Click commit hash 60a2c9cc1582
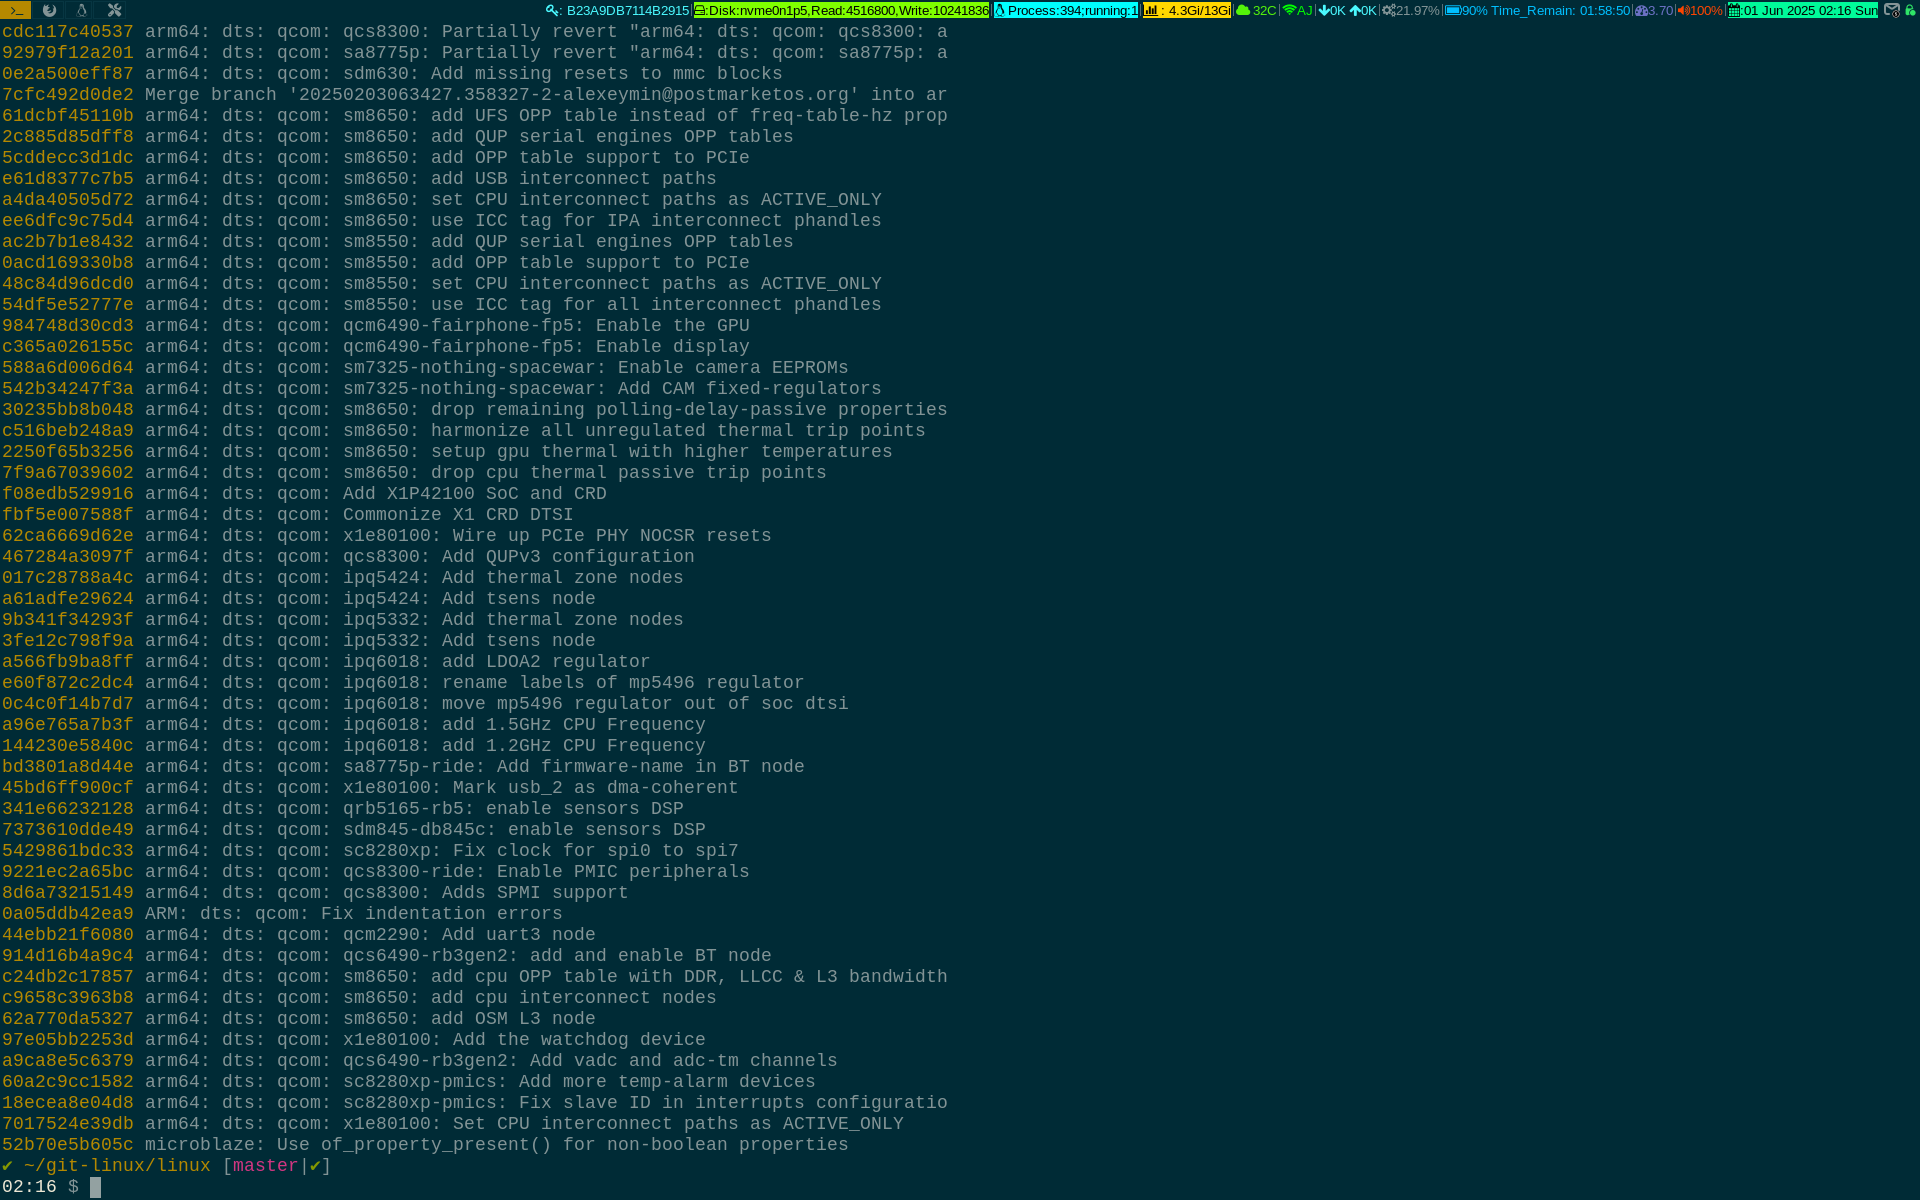This screenshot has height=1200, width=1920. coord(67,1082)
